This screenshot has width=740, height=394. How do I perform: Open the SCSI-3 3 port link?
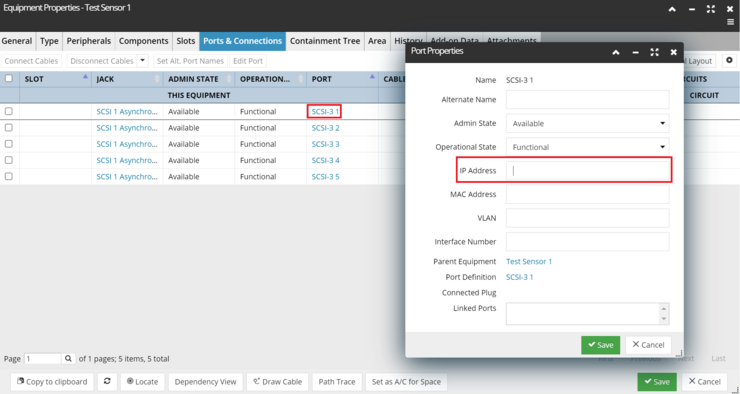point(325,144)
